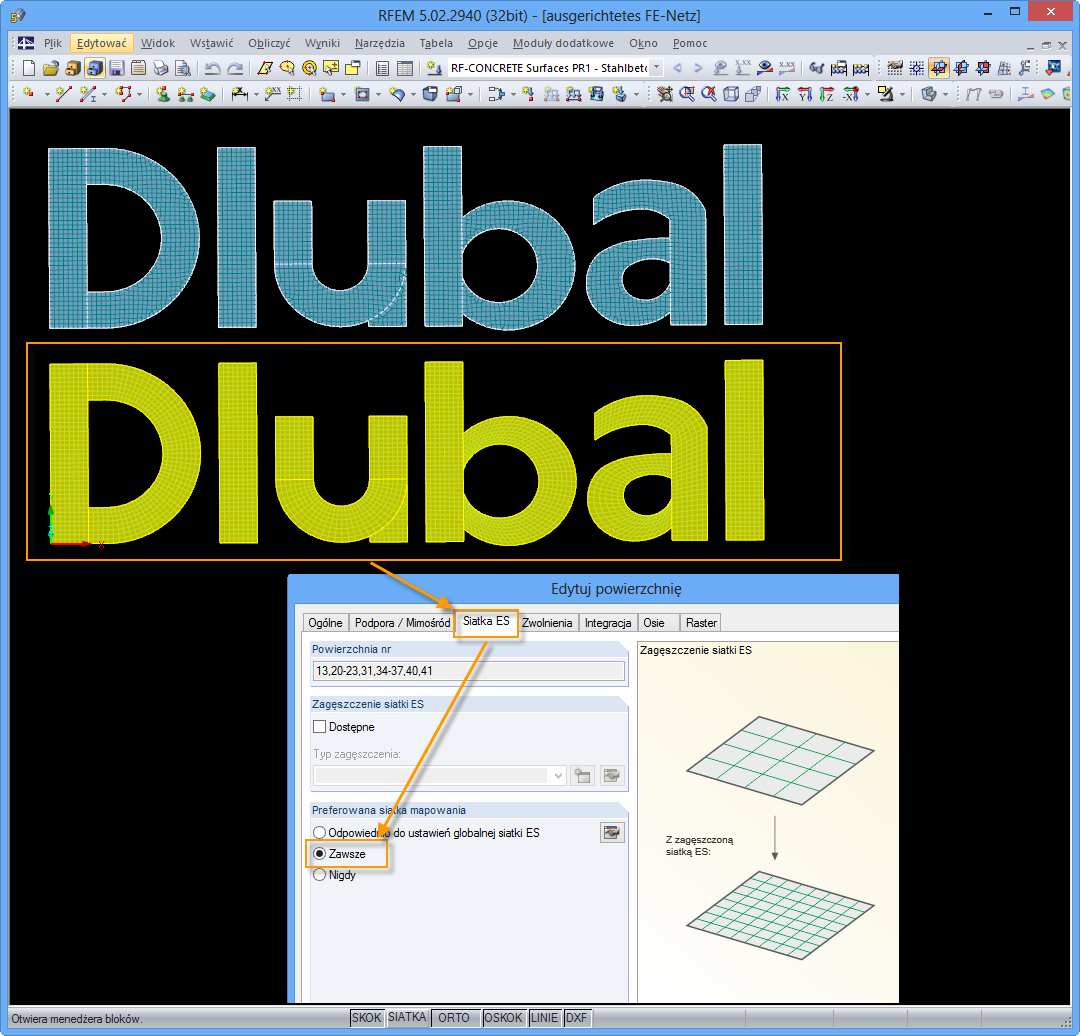Viewport: 1080px width, 1036px height.
Task: Expand the New Surface dropdown arrow
Action: click(342, 94)
